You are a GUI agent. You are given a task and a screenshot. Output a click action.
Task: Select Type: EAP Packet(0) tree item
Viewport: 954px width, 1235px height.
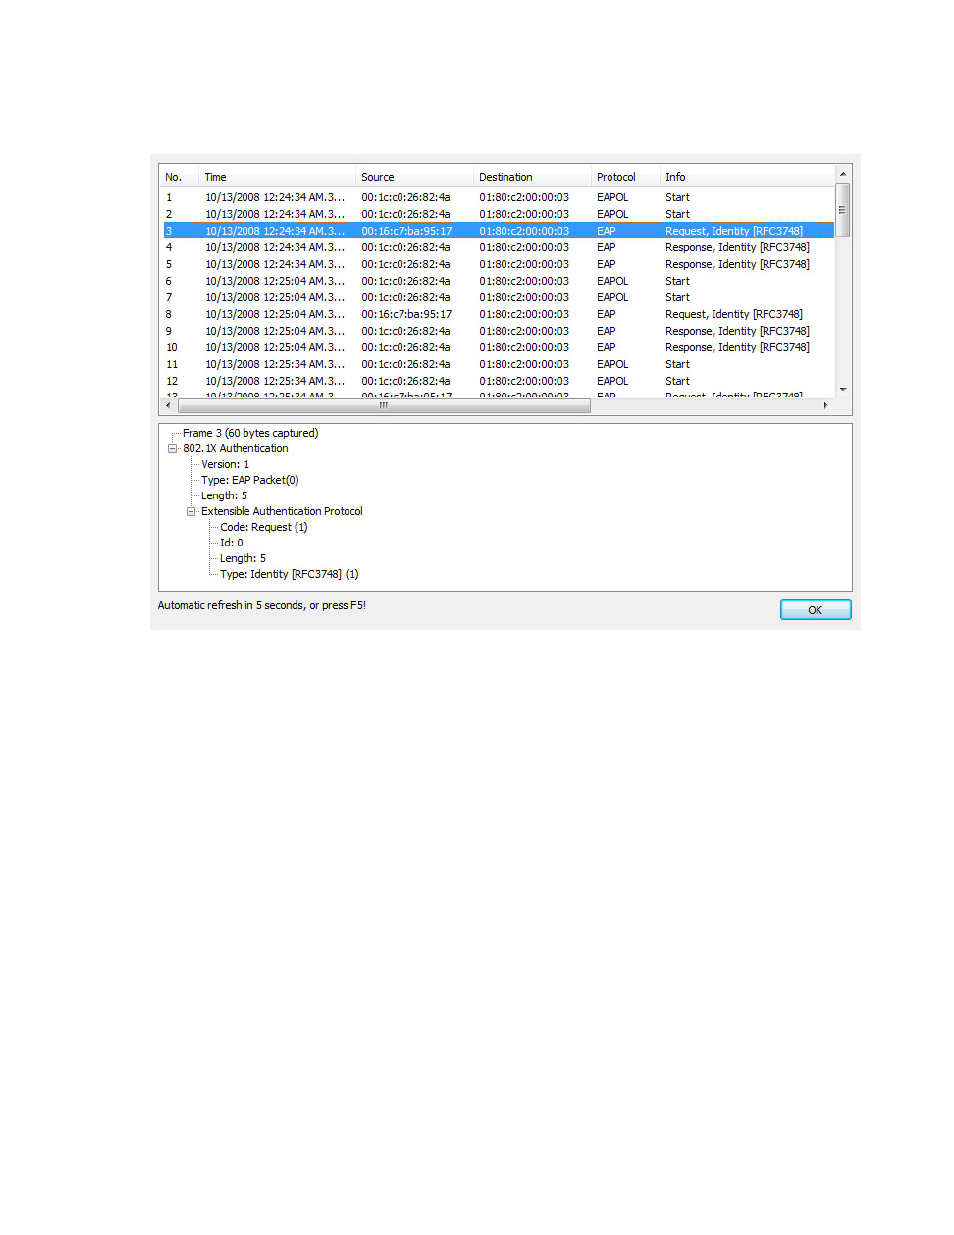coord(250,481)
